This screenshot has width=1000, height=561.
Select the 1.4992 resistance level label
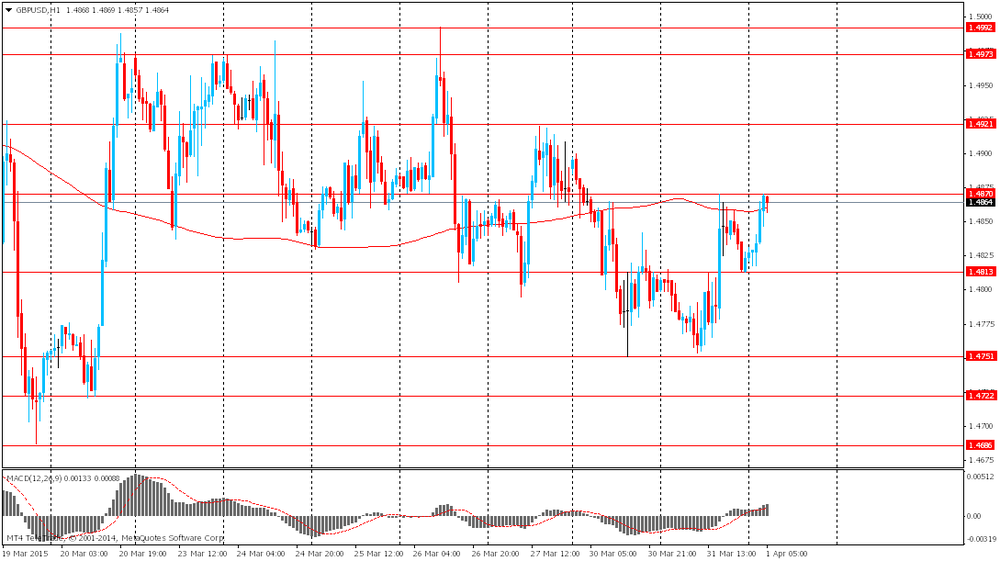point(980,28)
